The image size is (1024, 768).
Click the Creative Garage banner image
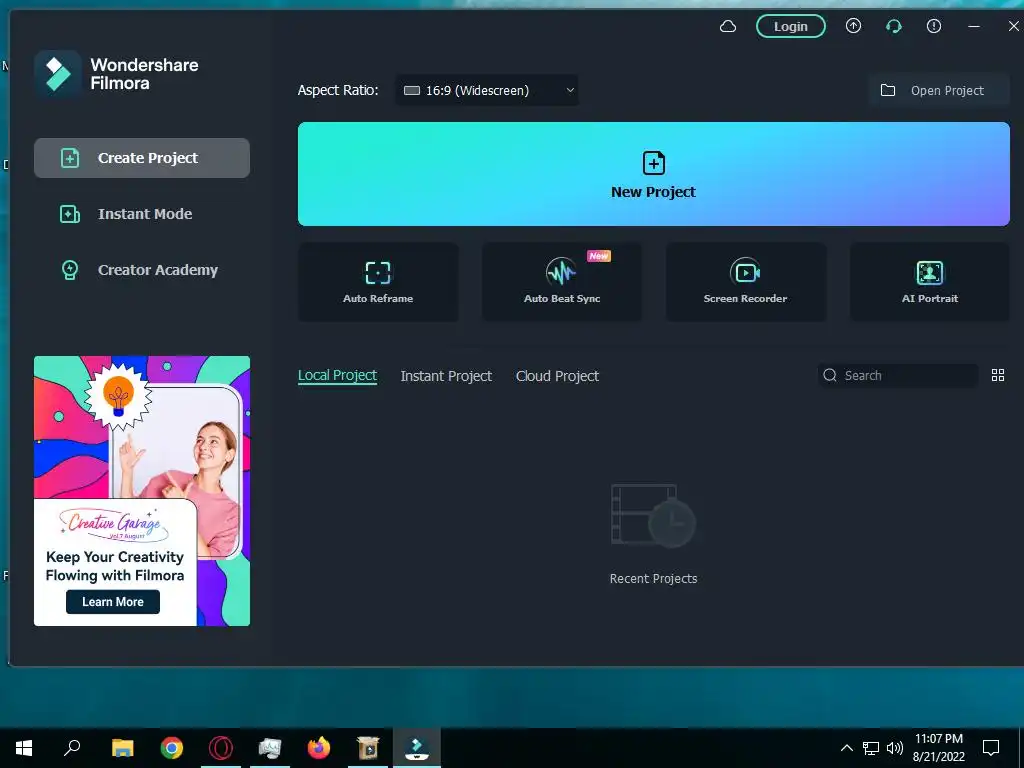coord(142,490)
